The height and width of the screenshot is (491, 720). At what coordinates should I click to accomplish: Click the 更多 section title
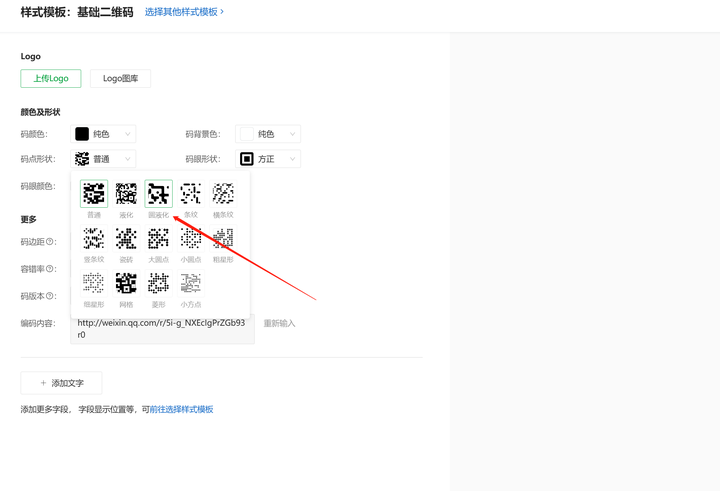click(28, 220)
